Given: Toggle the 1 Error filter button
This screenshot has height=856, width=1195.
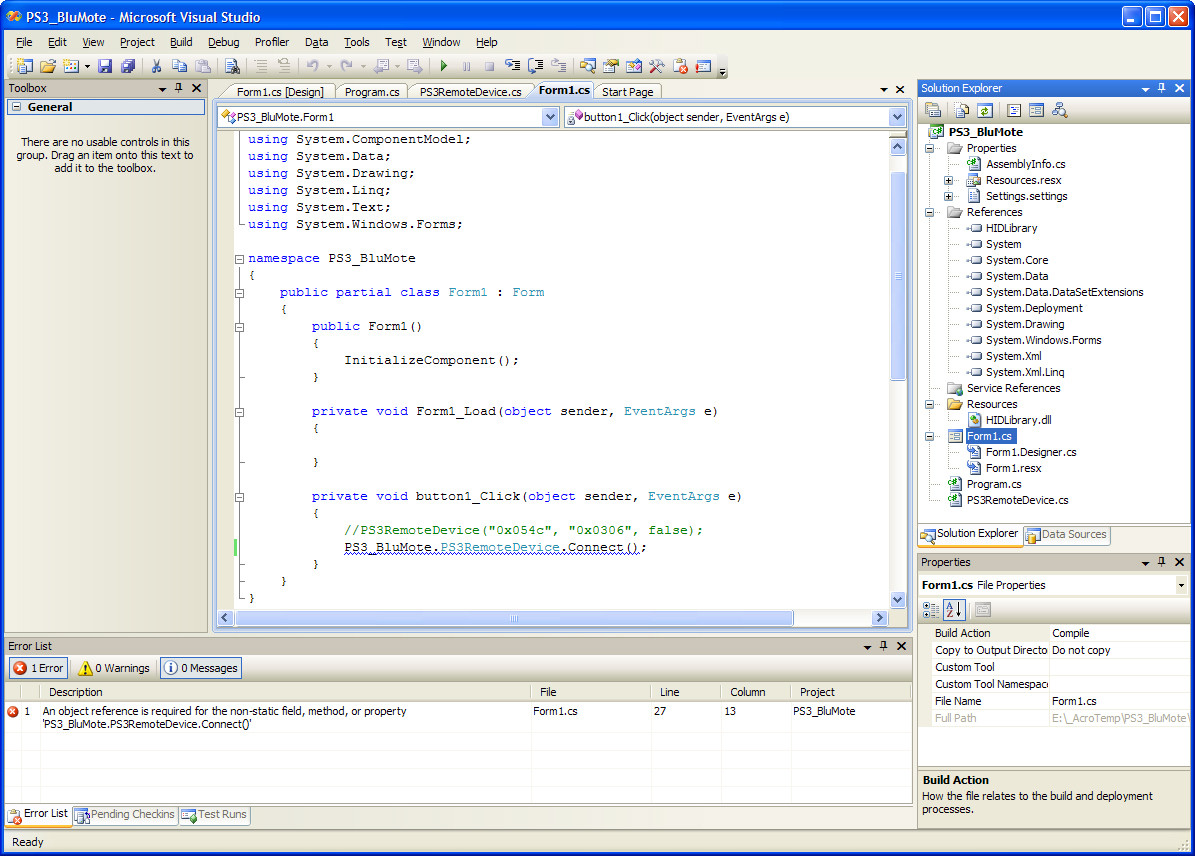Looking at the screenshot, I should point(38,668).
